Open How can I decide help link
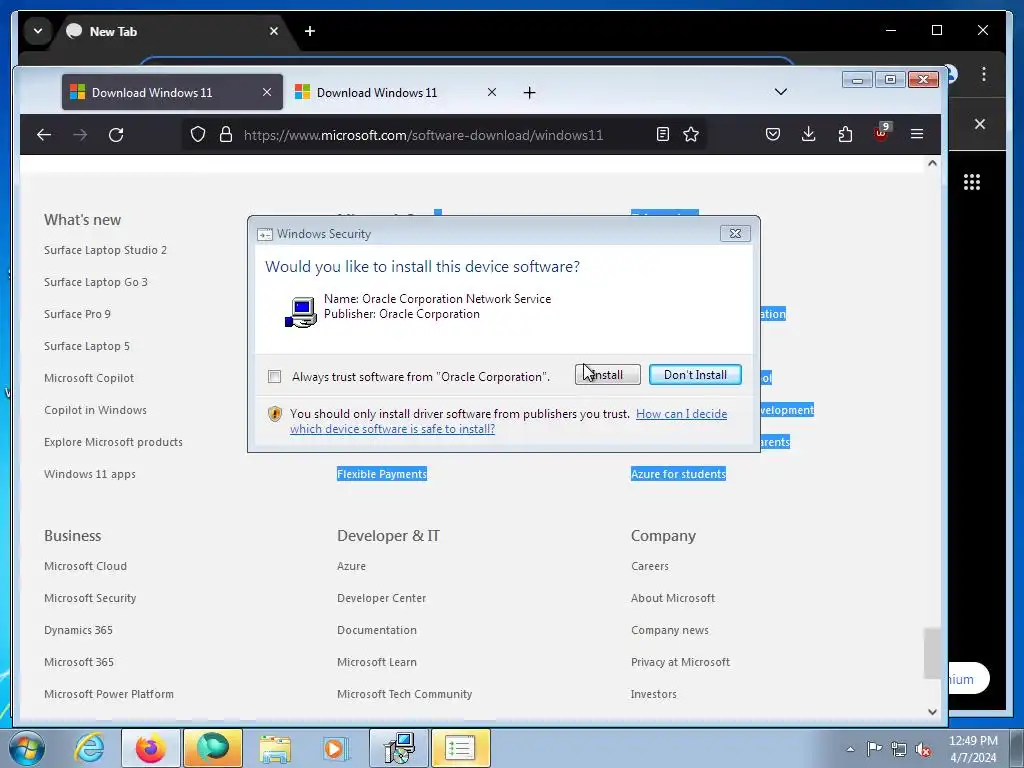The image size is (1024, 768). (x=509, y=421)
